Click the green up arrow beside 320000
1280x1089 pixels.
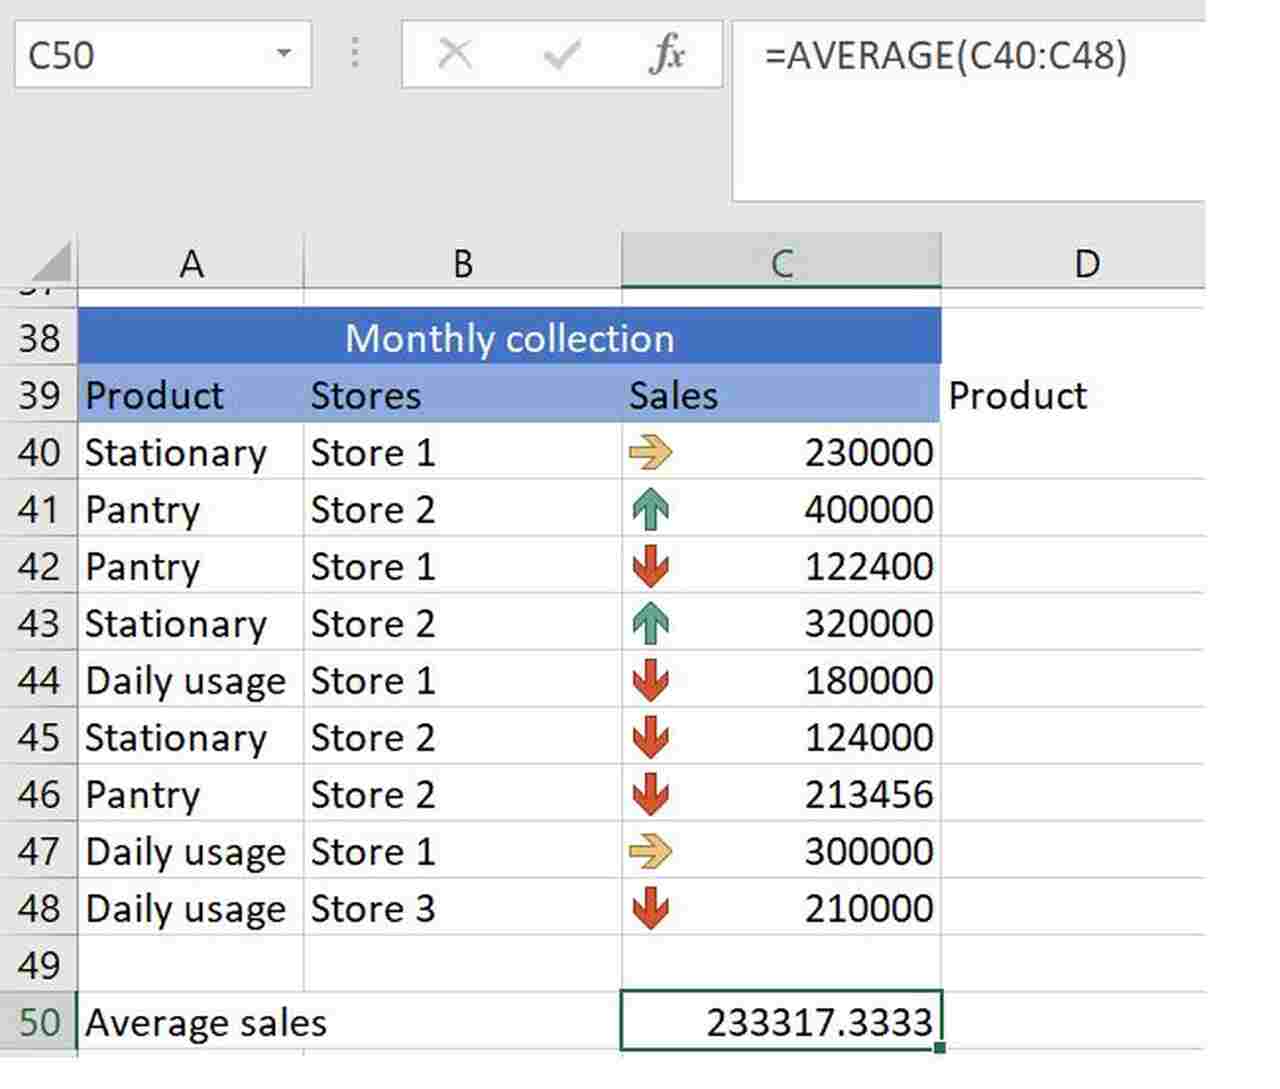point(652,623)
